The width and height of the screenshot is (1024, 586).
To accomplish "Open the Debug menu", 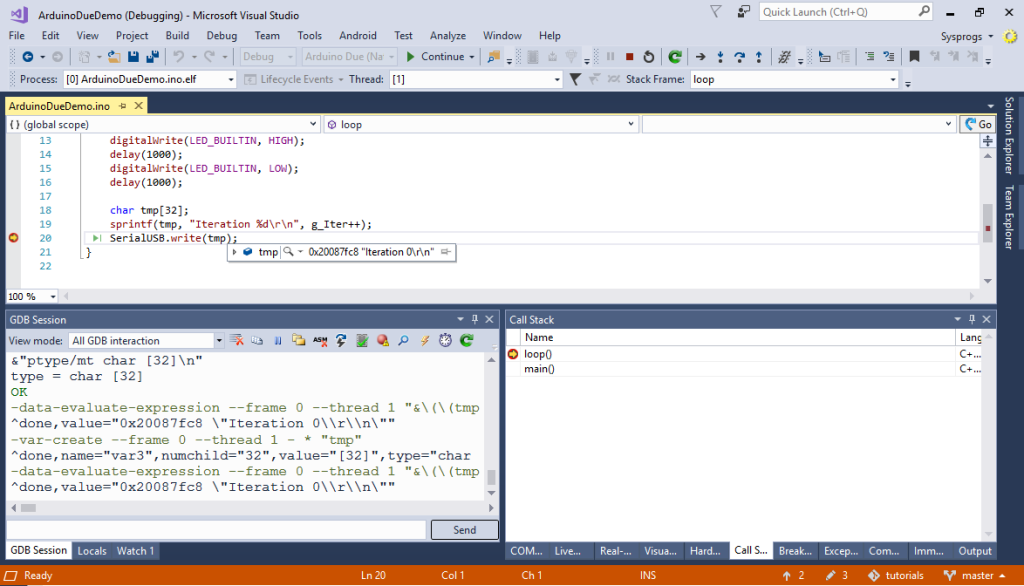I will 221,36.
